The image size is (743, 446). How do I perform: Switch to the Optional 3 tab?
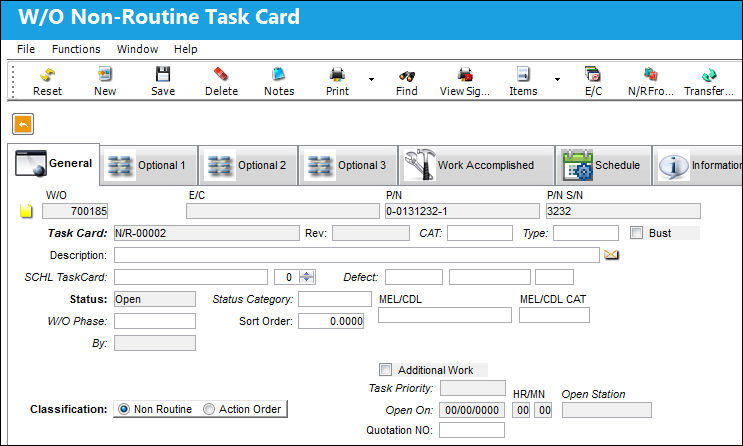(x=348, y=165)
